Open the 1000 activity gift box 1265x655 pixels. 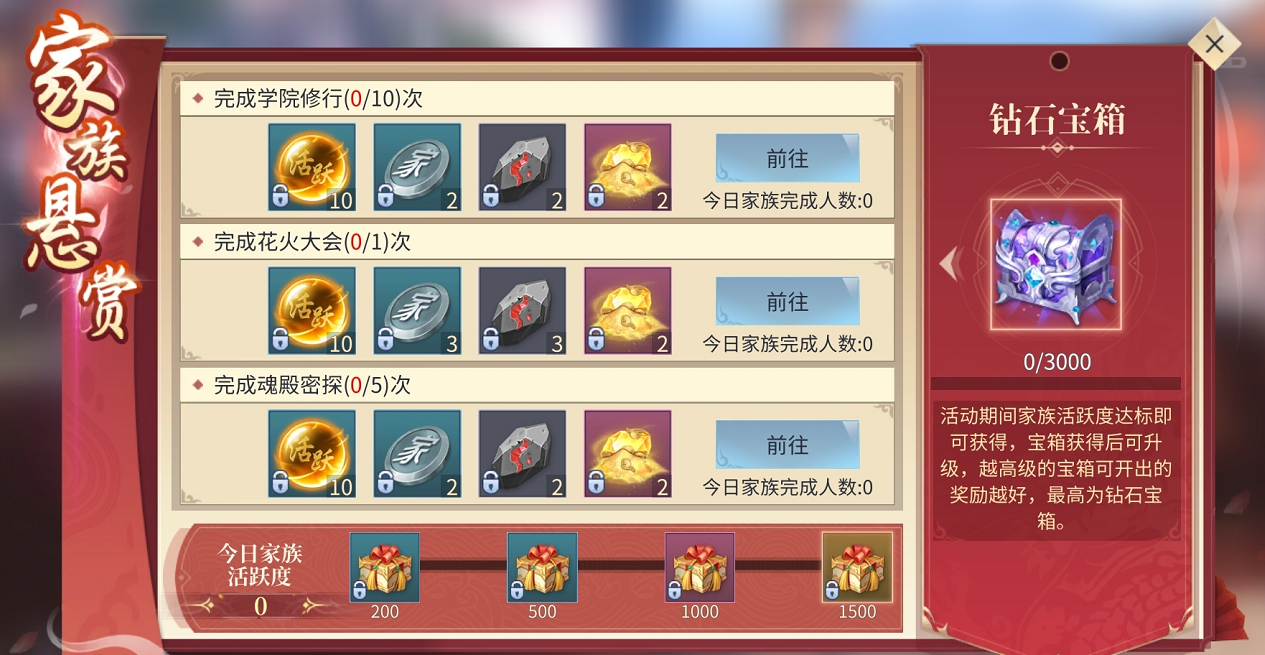pyautogui.click(x=700, y=567)
